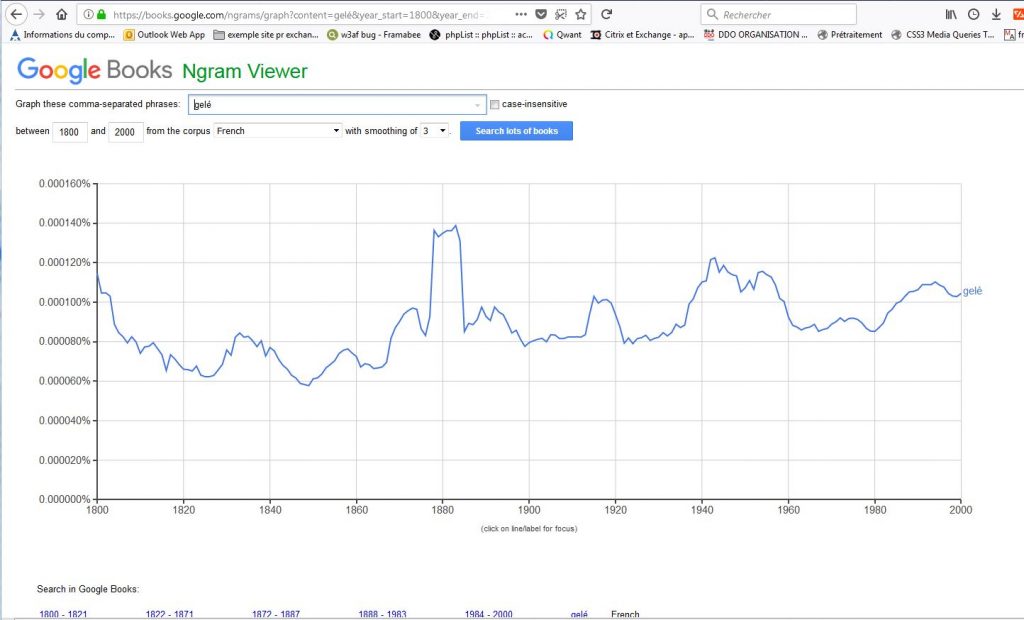Go to the browser home page icon

pyautogui.click(x=62, y=15)
